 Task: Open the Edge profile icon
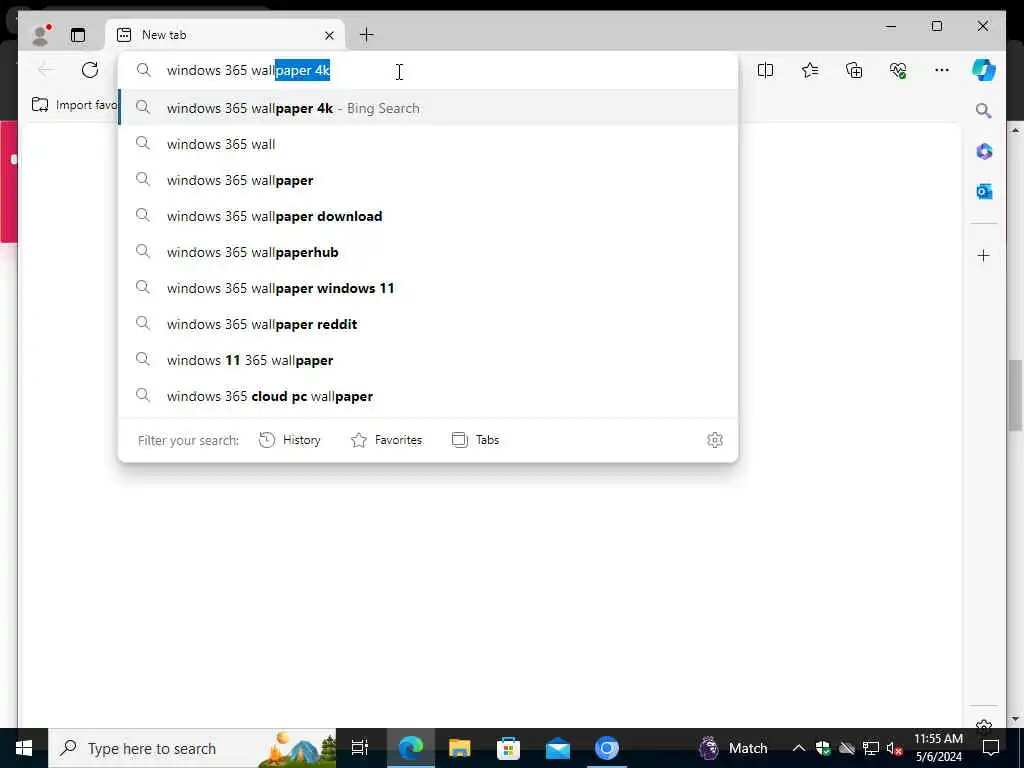tap(41, 35)
